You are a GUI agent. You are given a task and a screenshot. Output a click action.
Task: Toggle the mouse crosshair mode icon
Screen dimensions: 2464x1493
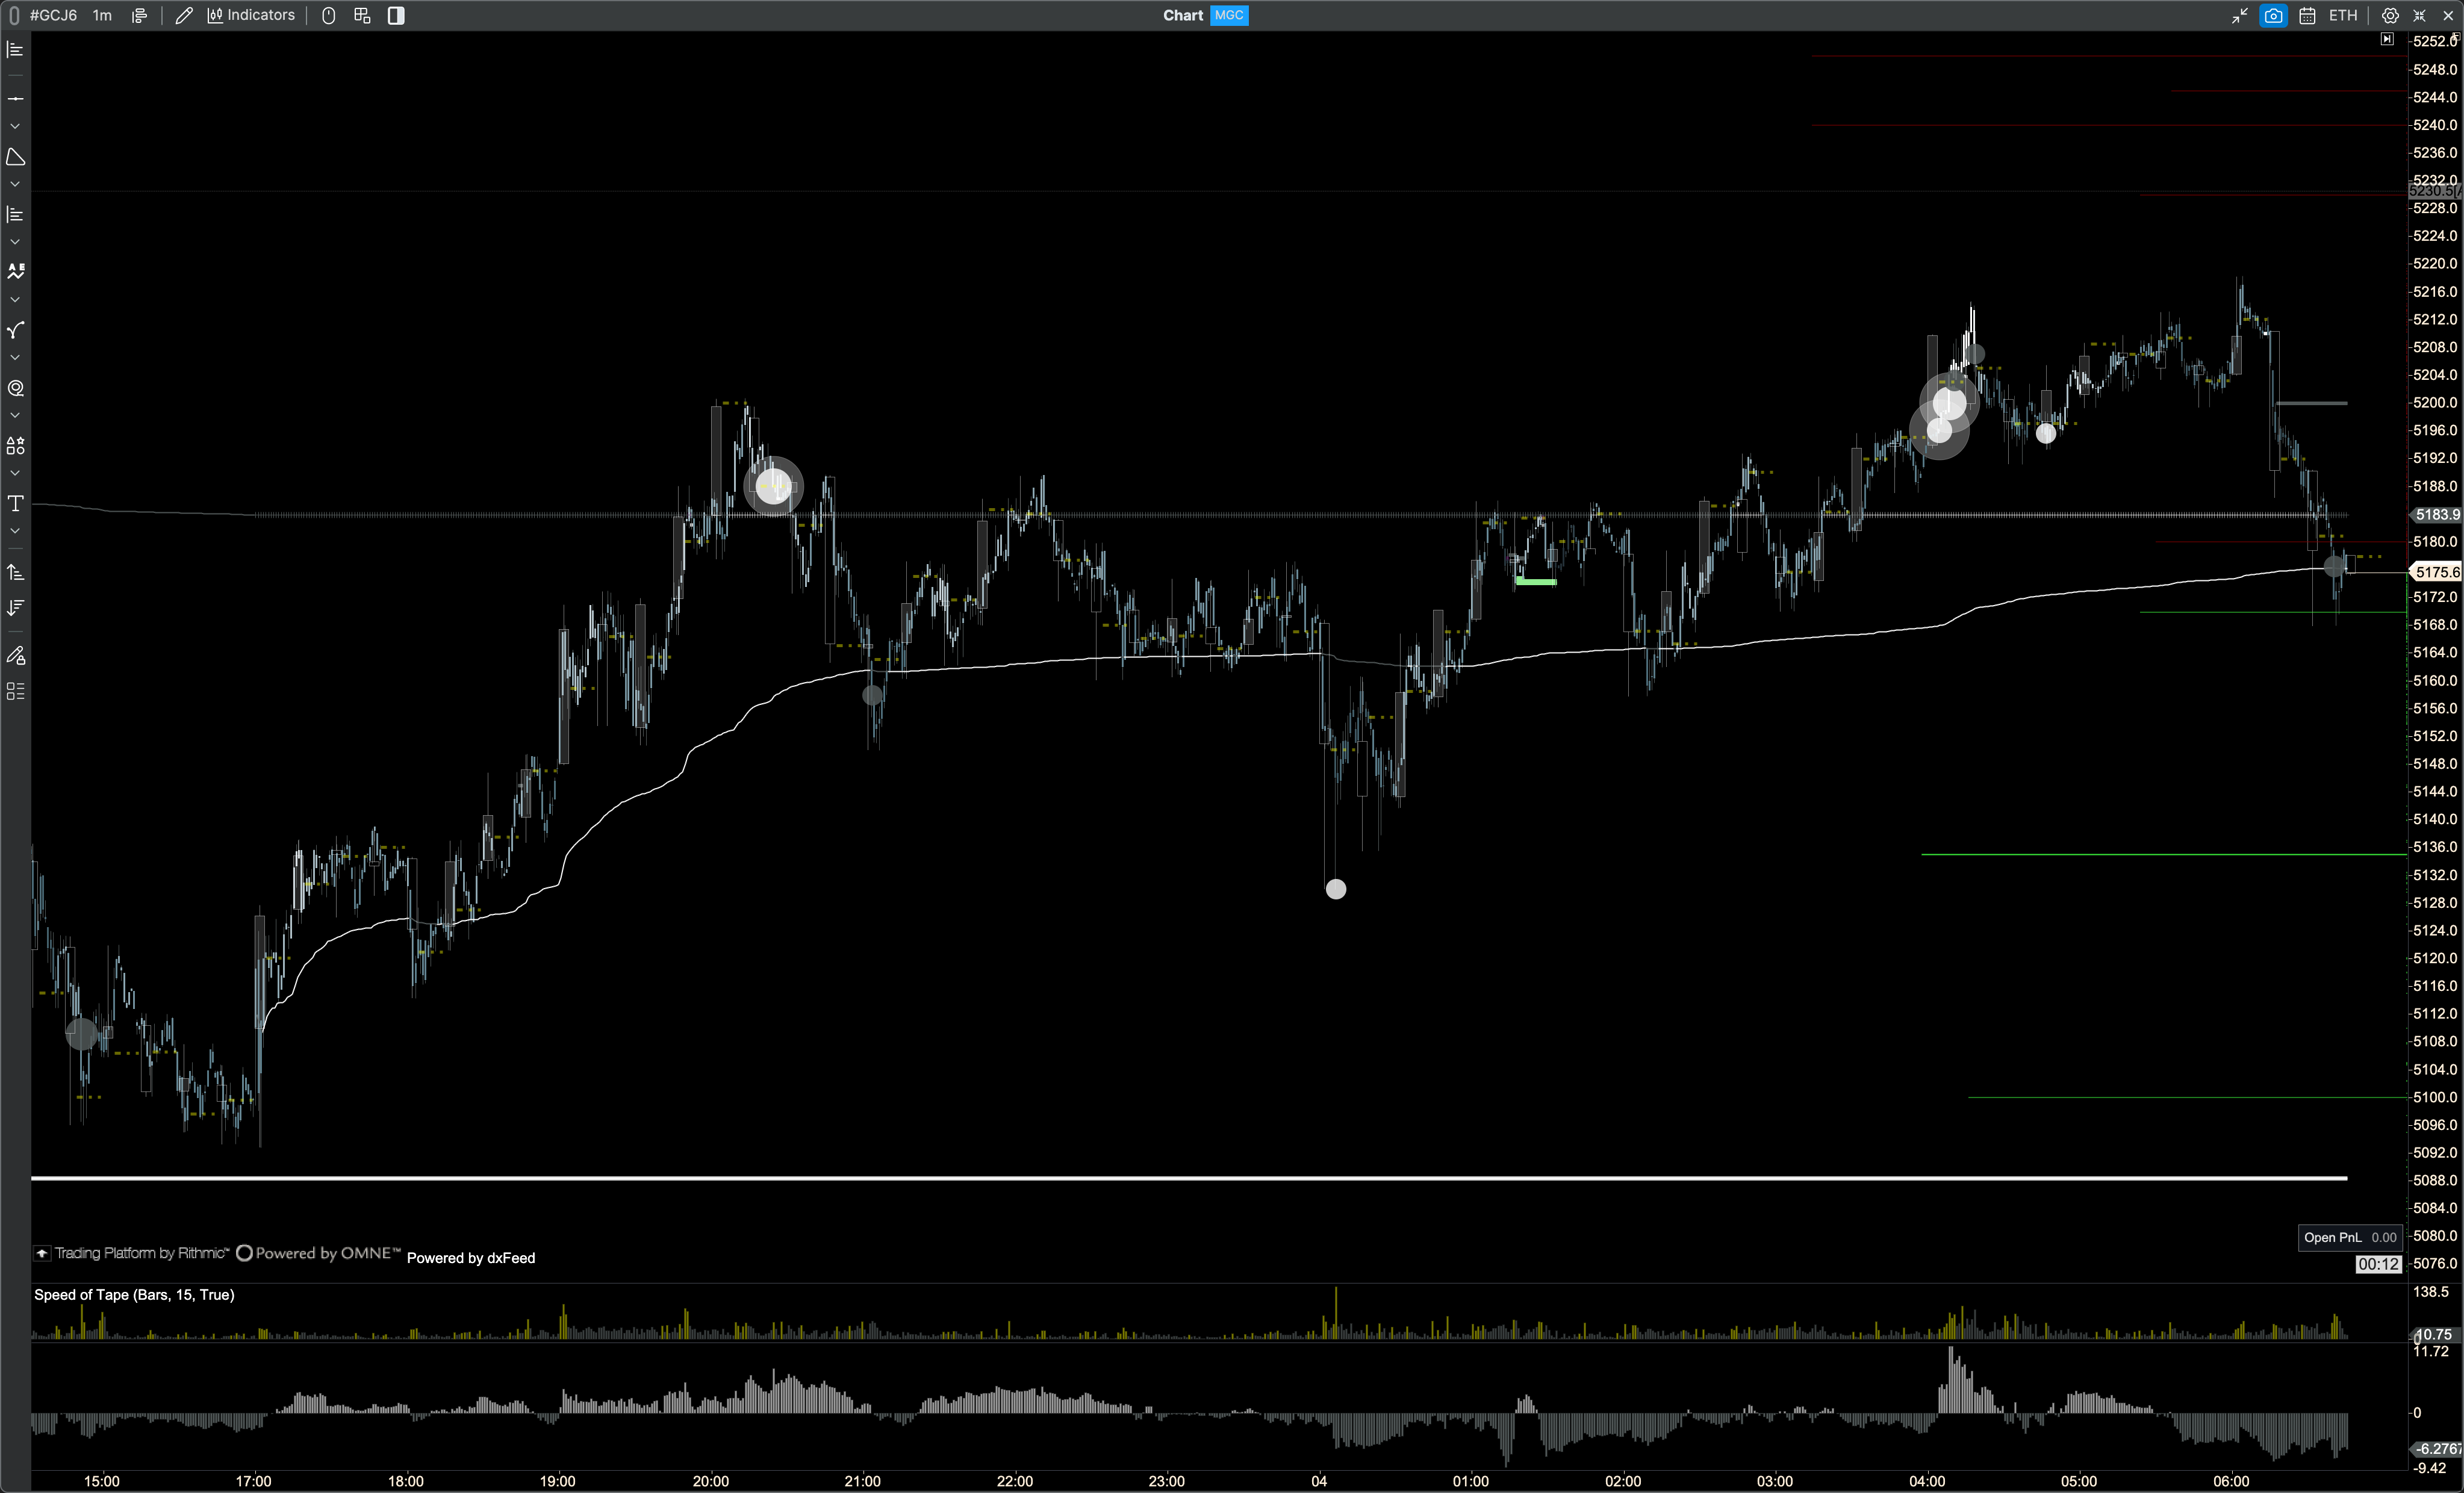328,15
